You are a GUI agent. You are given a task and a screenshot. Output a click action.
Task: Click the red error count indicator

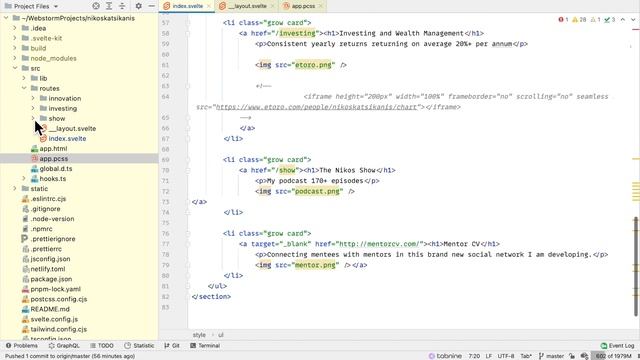click(x=563, y=20)
